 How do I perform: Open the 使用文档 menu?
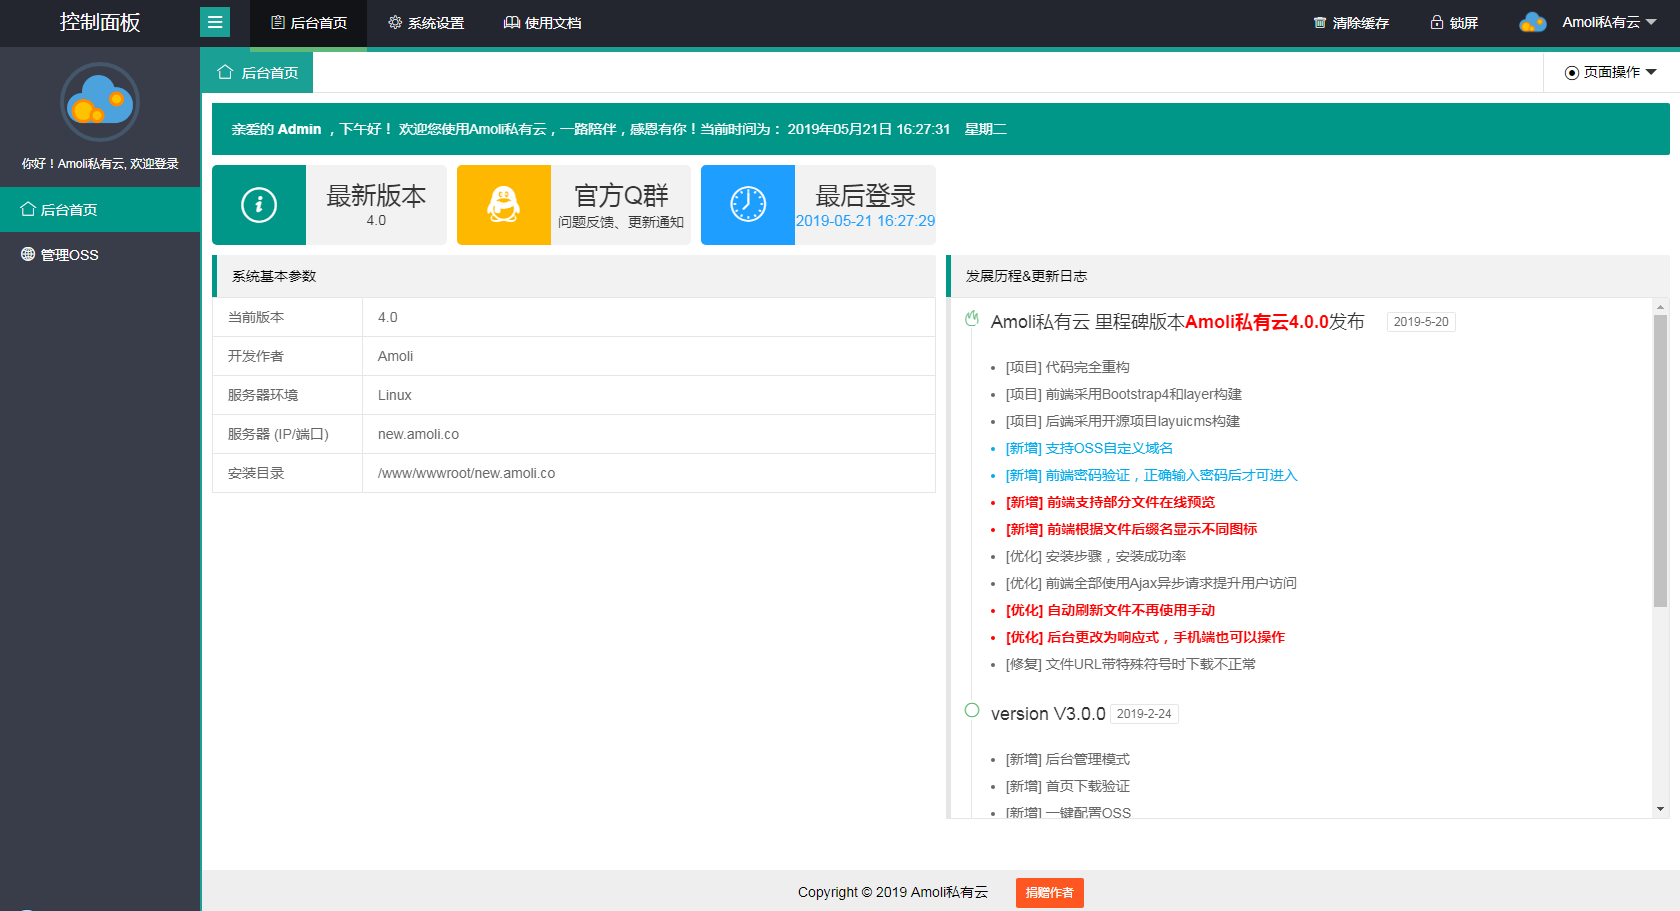(542, 22)
